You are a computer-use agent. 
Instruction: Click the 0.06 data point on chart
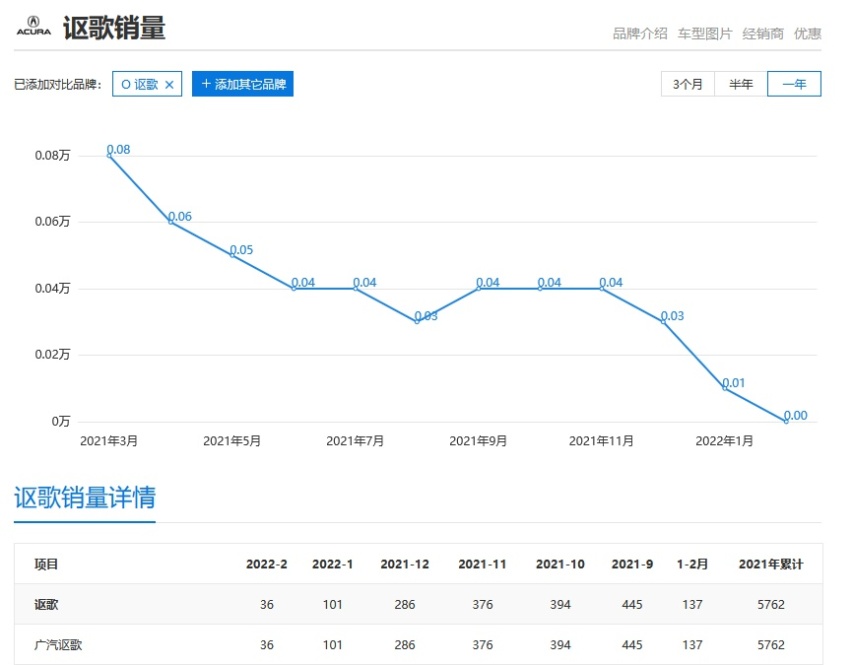tap(171, 222)
